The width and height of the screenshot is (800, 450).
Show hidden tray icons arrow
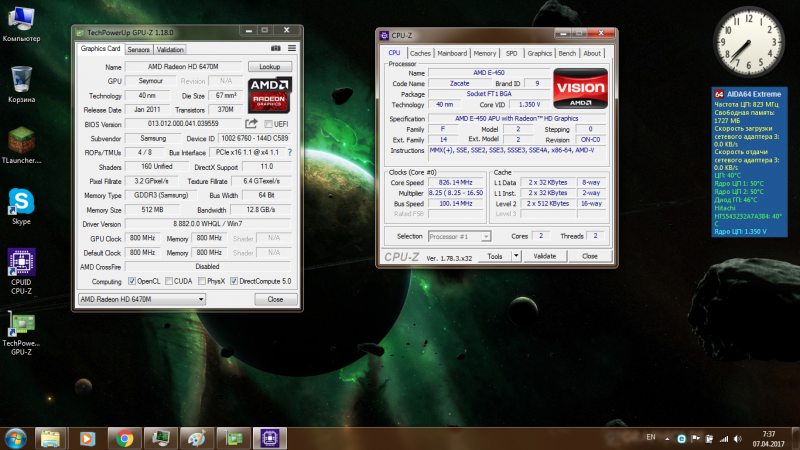(667, 439)
